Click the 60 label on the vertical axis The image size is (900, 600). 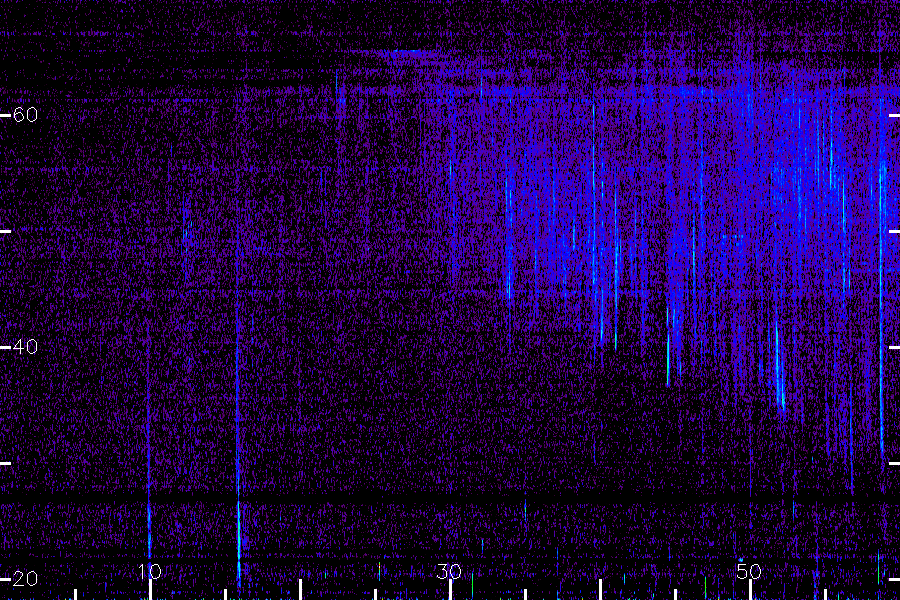coord(25,115)
